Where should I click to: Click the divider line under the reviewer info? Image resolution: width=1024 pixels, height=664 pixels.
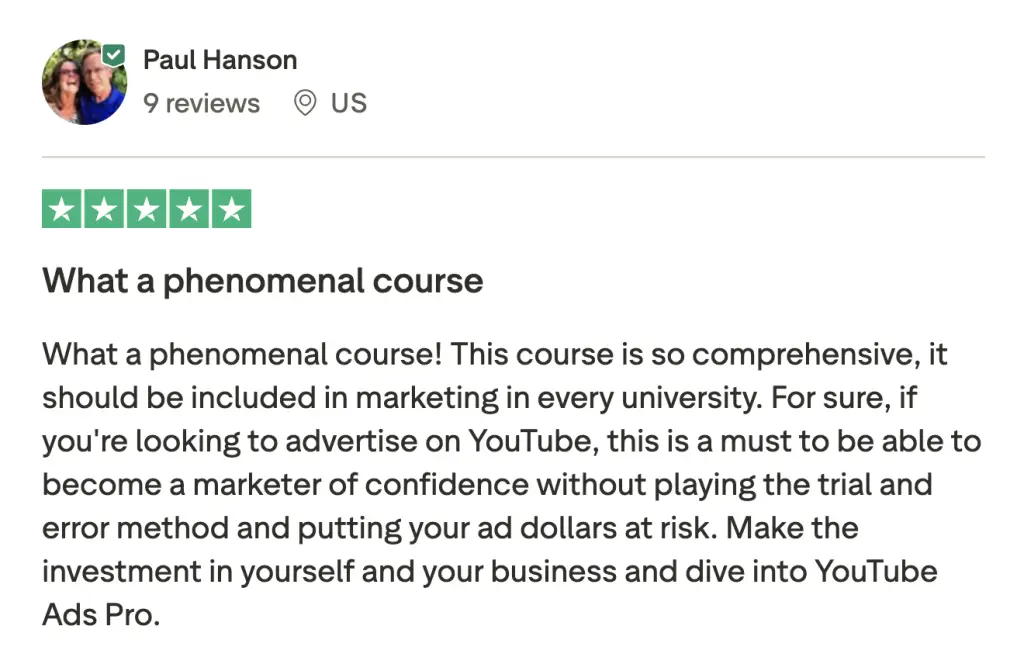[x=512, y=157]
